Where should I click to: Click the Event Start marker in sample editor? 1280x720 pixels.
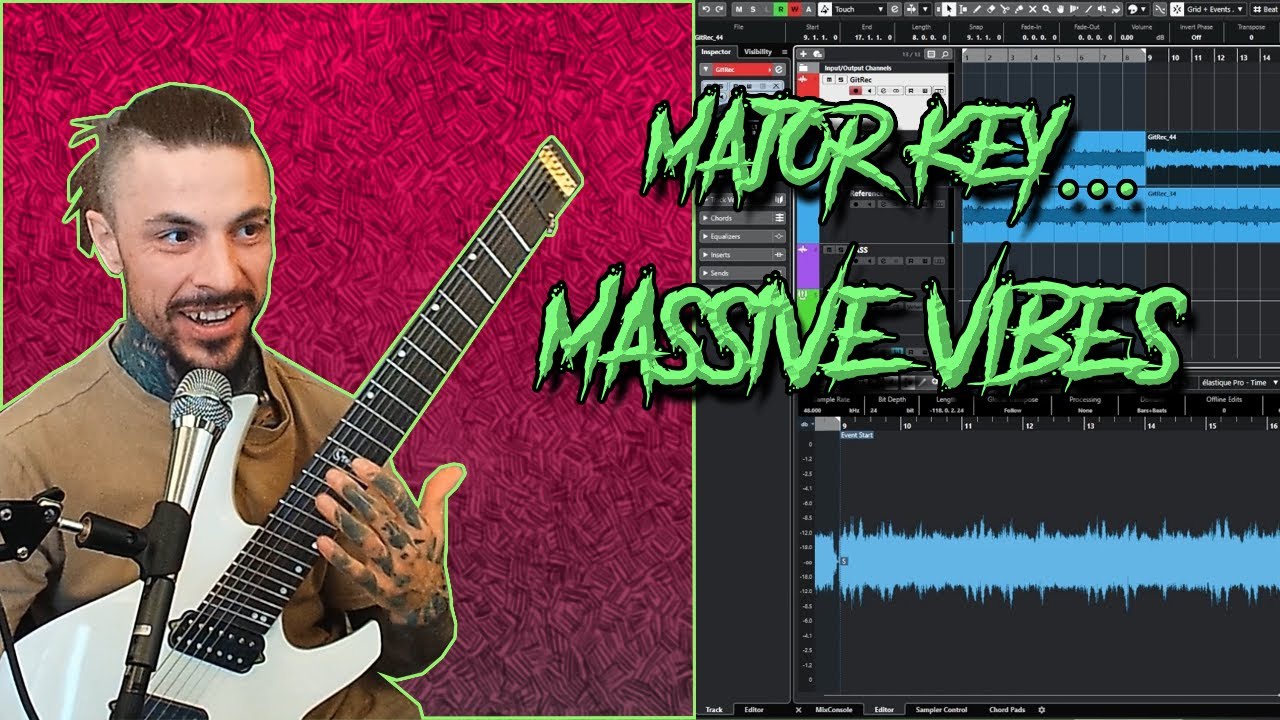point(857,435)
